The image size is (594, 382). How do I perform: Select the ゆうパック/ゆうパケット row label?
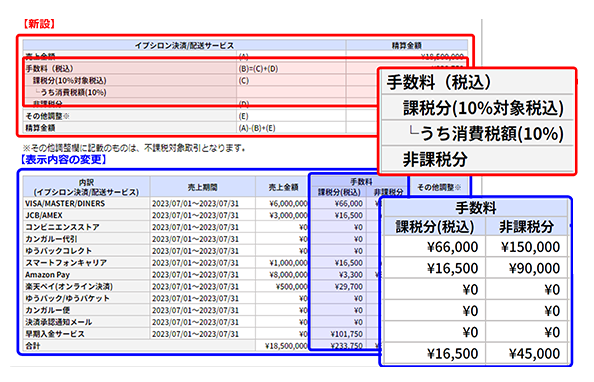click(x=67, y=298)
